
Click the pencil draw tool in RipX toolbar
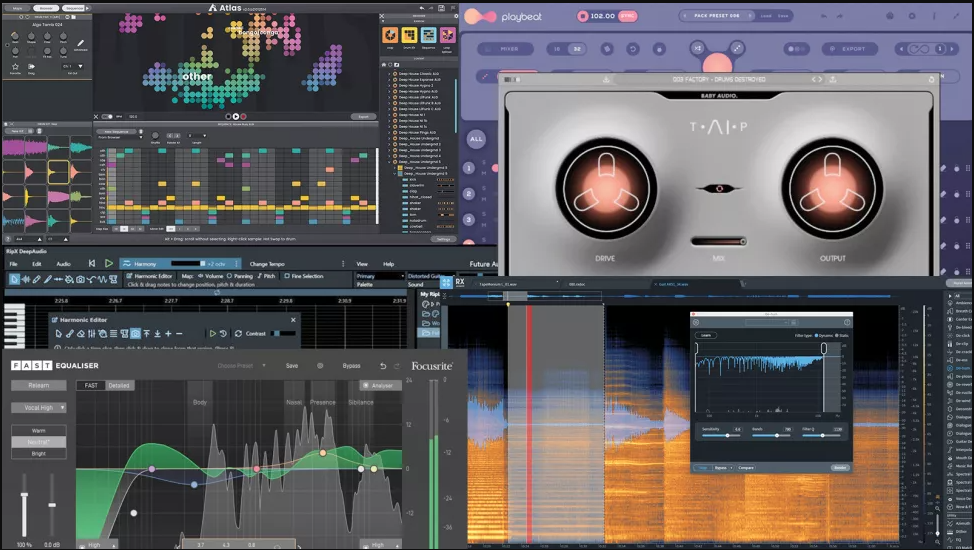point(37,280)
